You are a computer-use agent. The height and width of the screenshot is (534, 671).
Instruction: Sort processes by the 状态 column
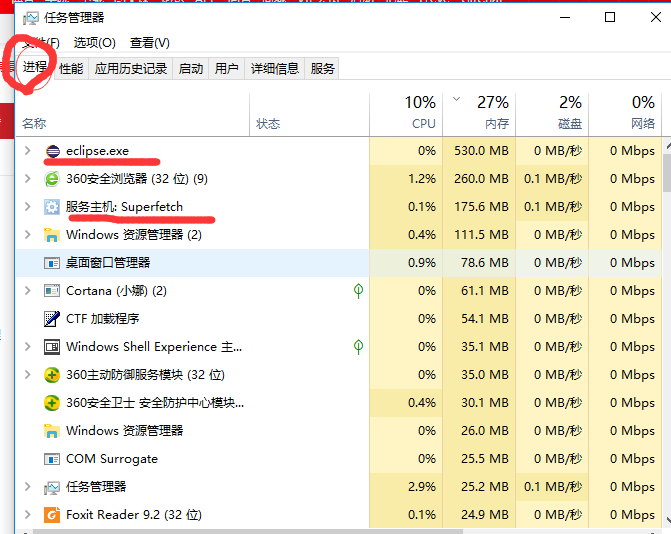(x=309, y=115)
